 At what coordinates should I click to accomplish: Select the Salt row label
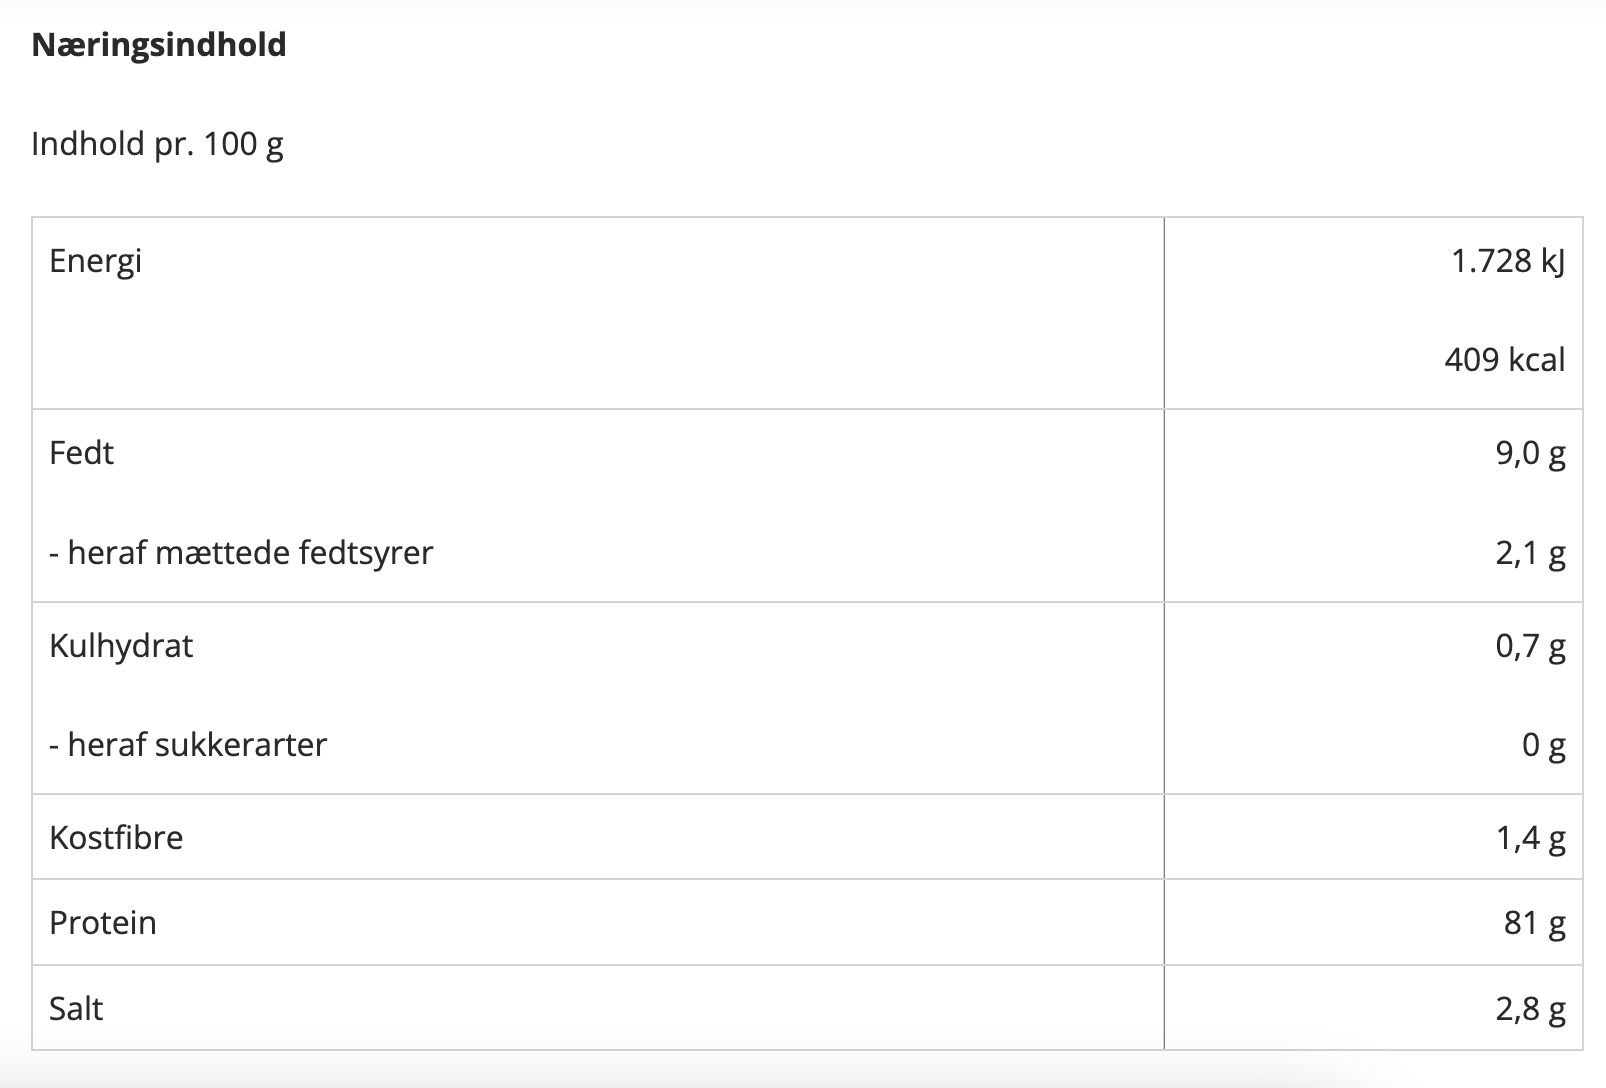pos(76,1008)
